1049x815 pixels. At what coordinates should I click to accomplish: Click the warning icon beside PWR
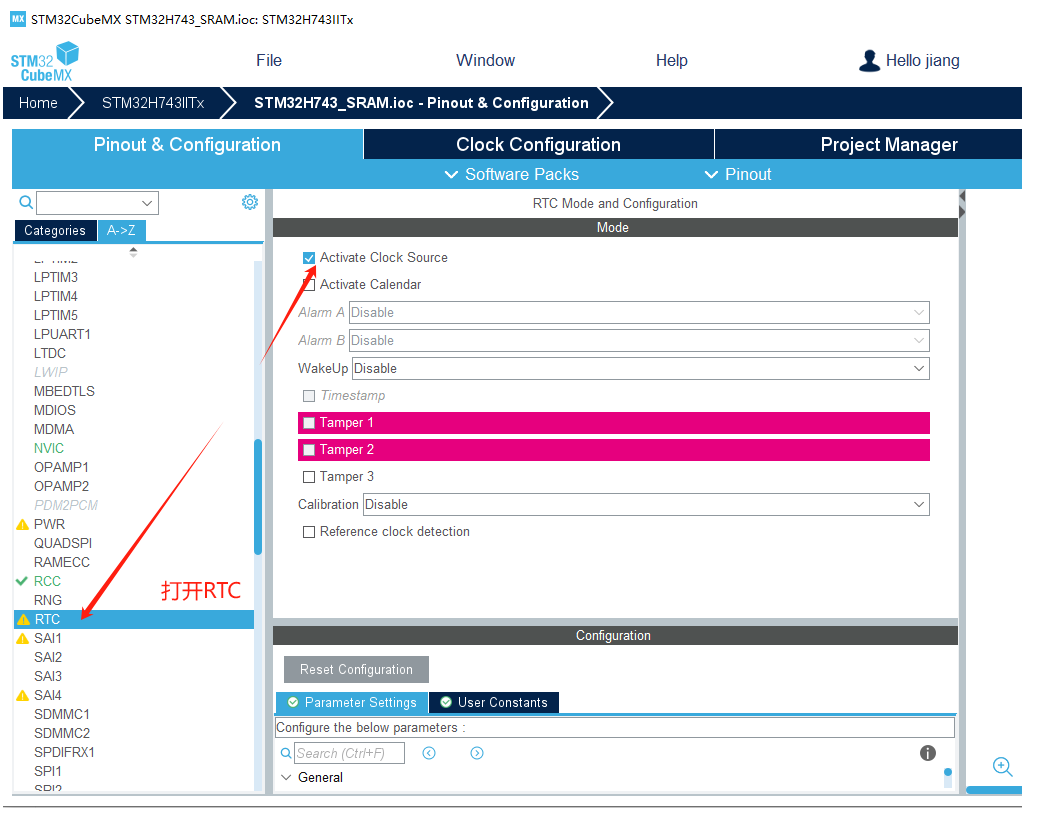click(x=22, y=525)
